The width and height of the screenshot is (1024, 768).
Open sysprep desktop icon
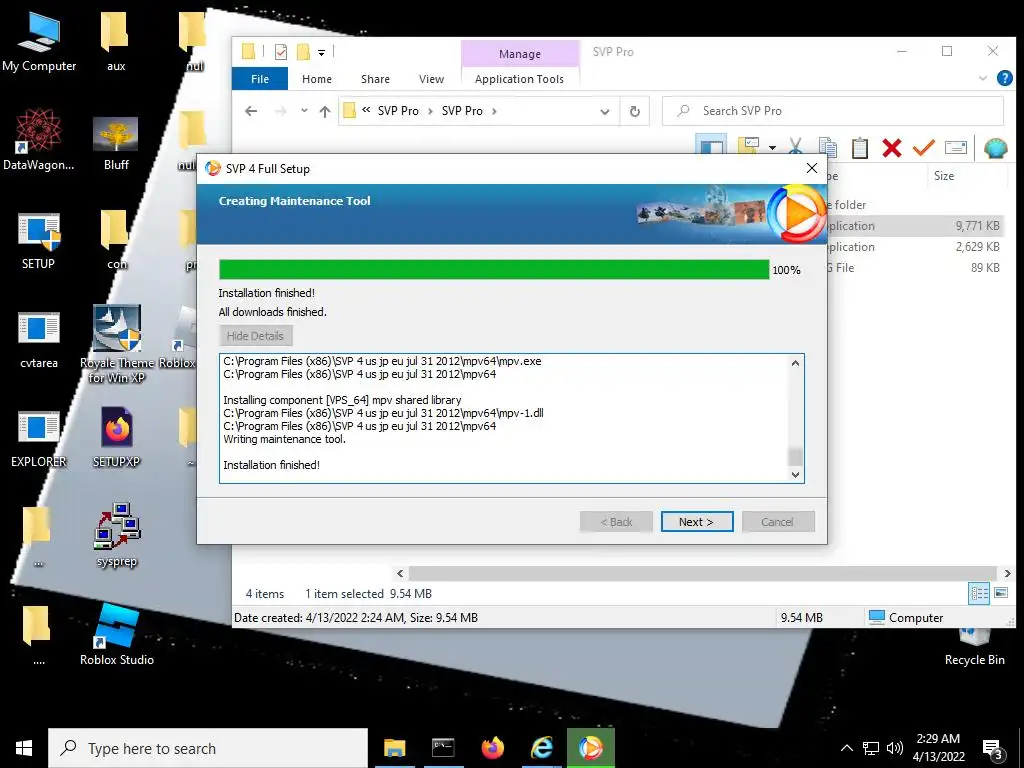pos(116,536)
